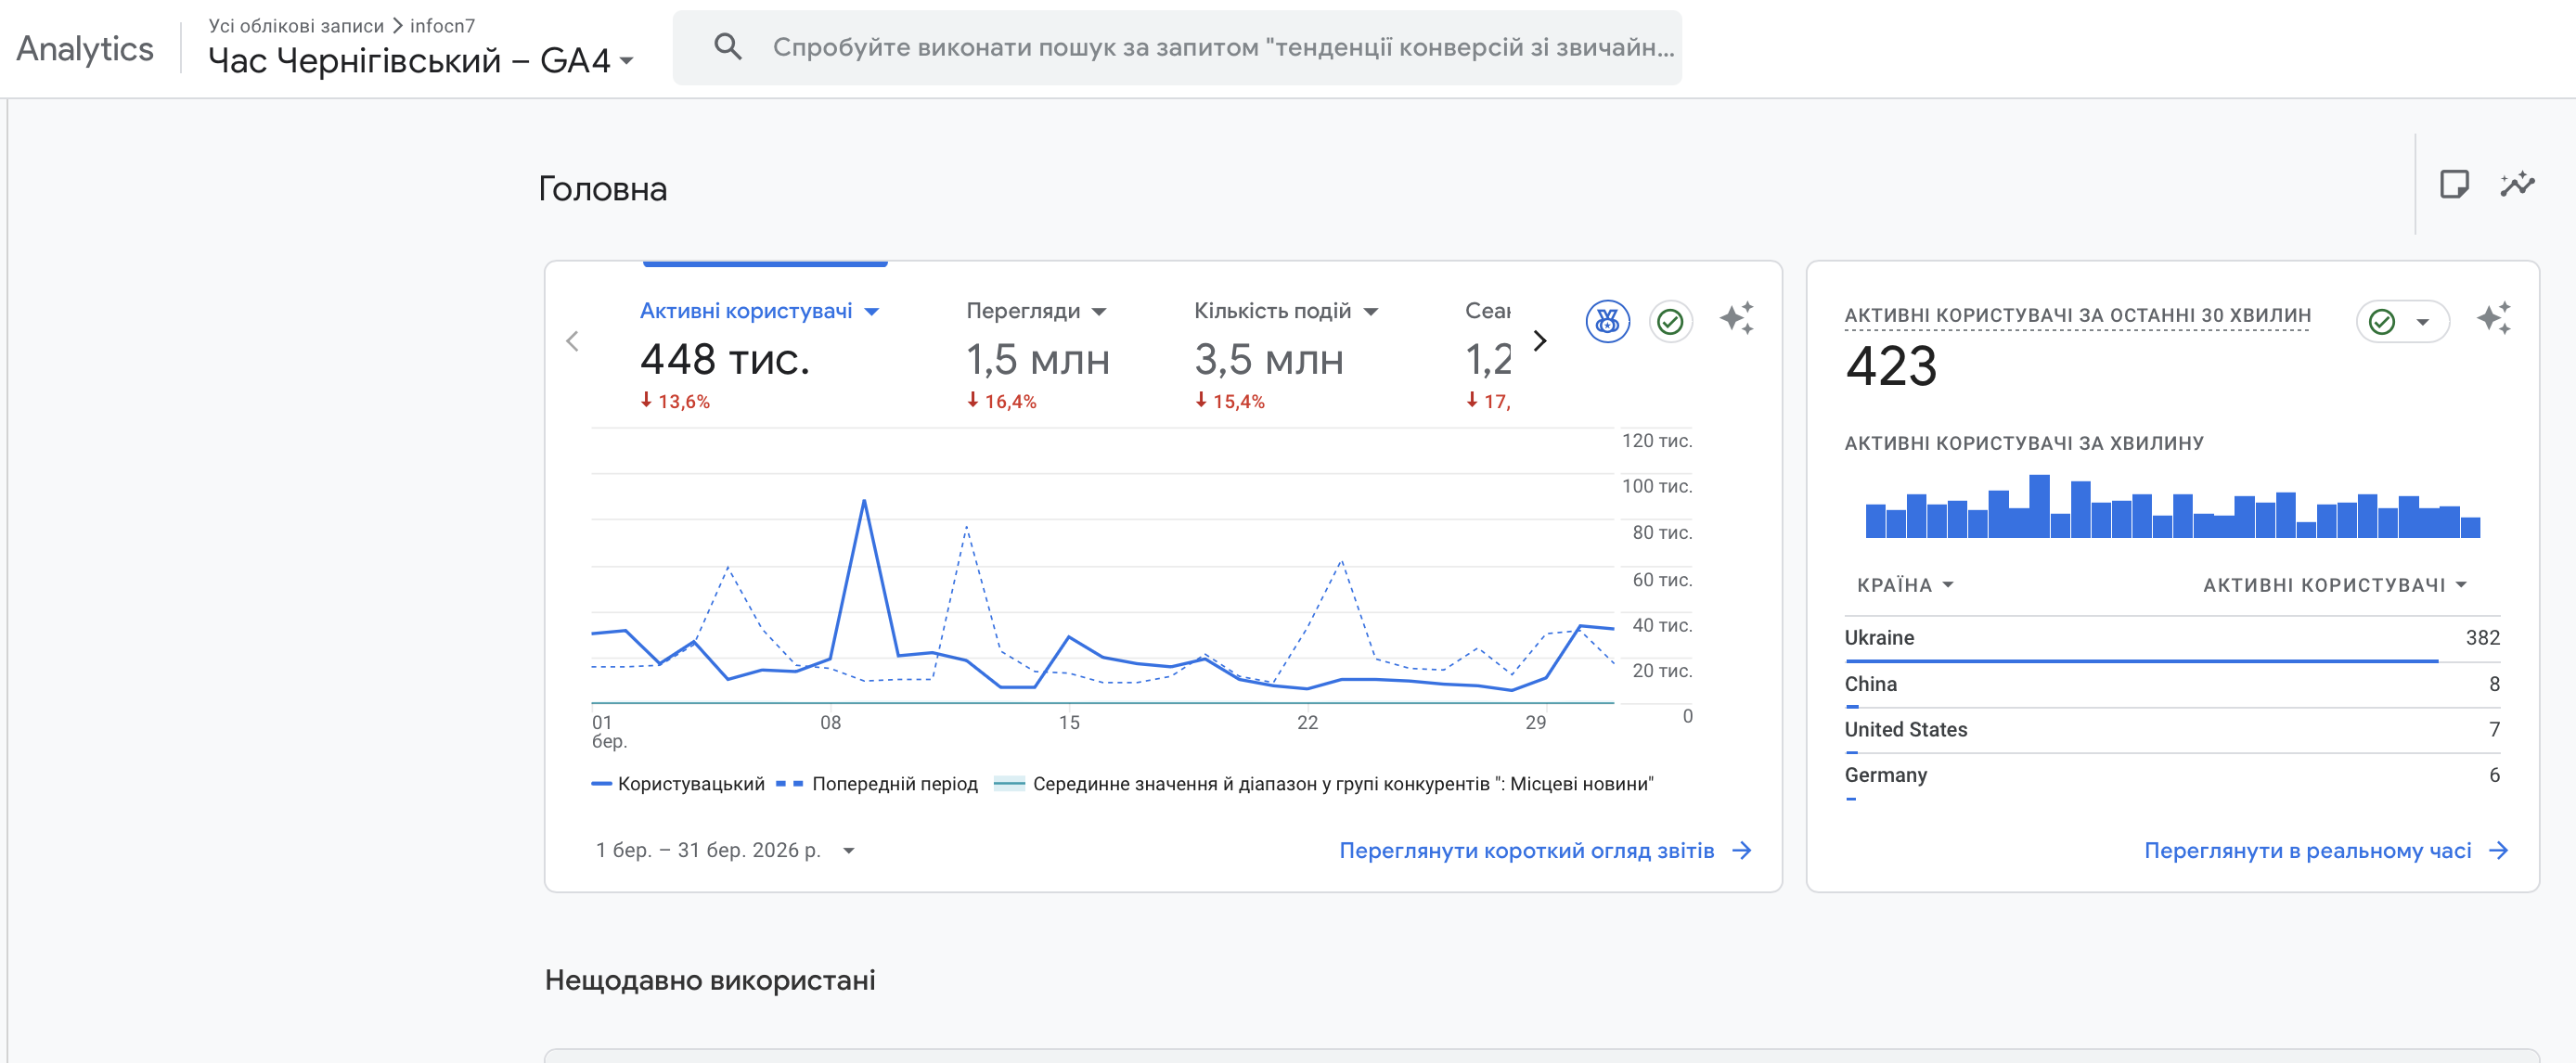Collapse metrics carousel with the left chevron
This screenshot has width=2576, height=1063.
[x=573, y=340]
